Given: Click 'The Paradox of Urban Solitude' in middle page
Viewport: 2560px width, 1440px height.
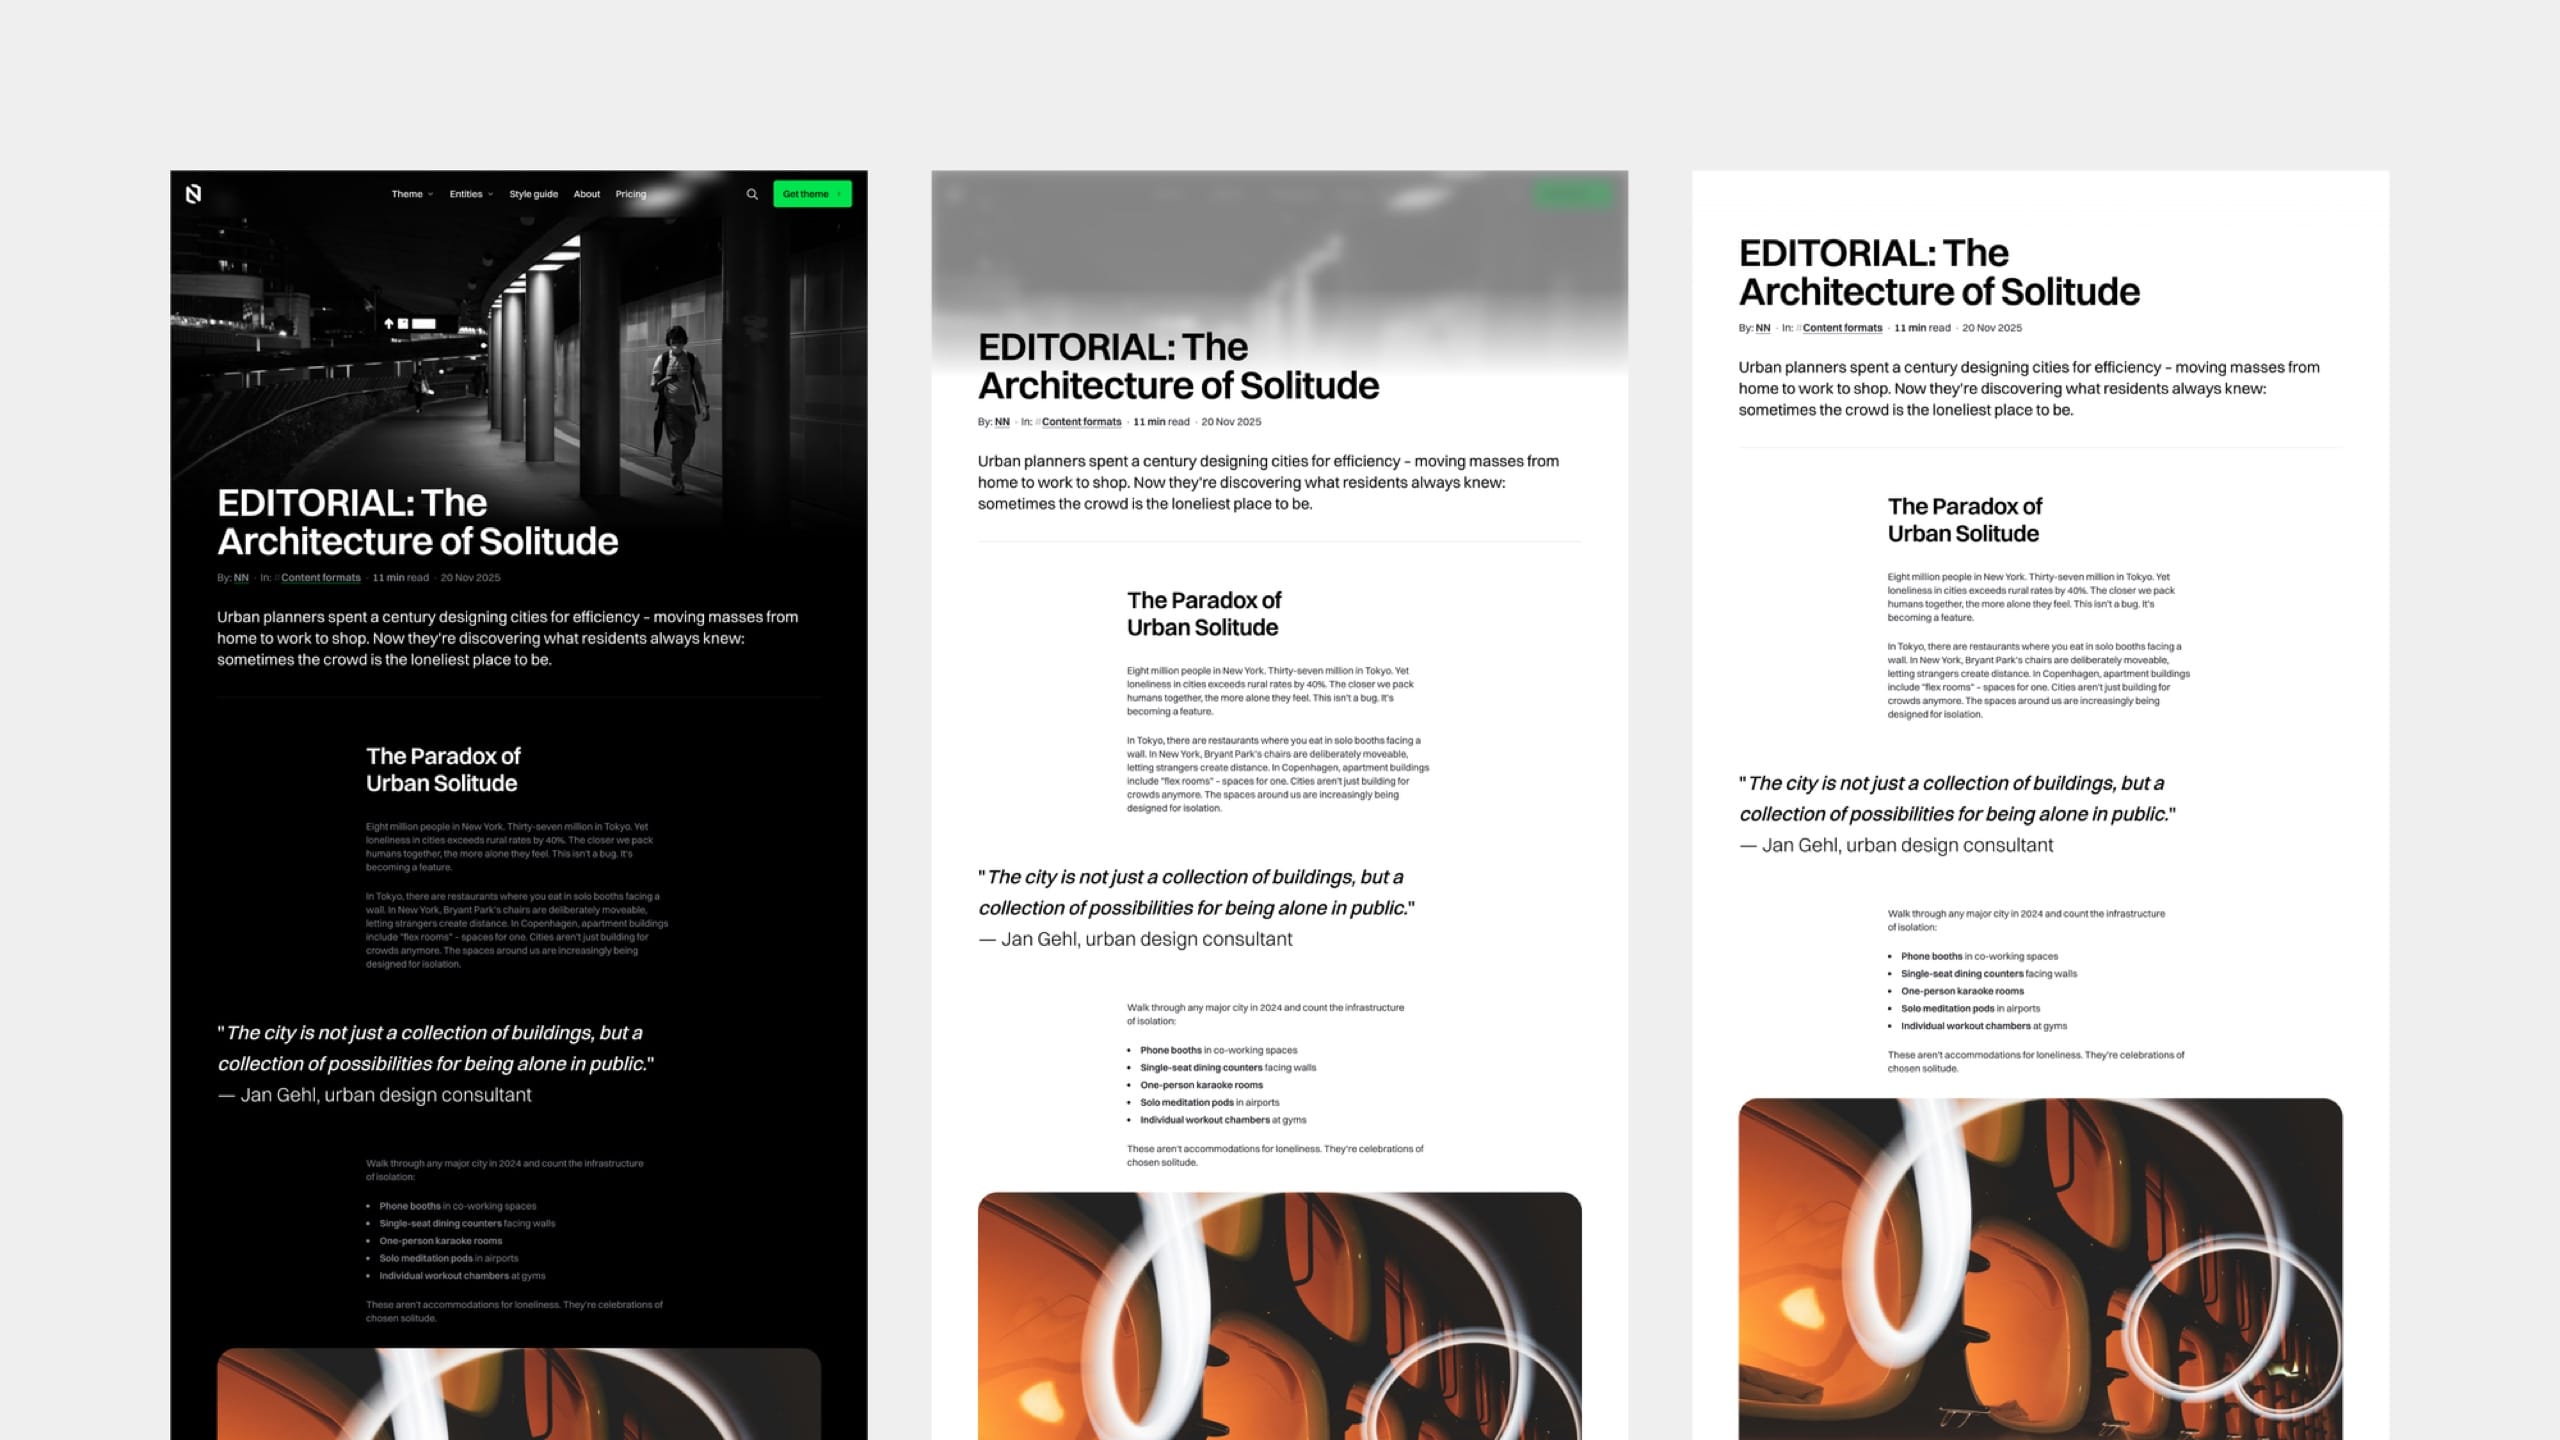Looking at the screenshot, I should pyautogui.click(x=1204, y=614).
